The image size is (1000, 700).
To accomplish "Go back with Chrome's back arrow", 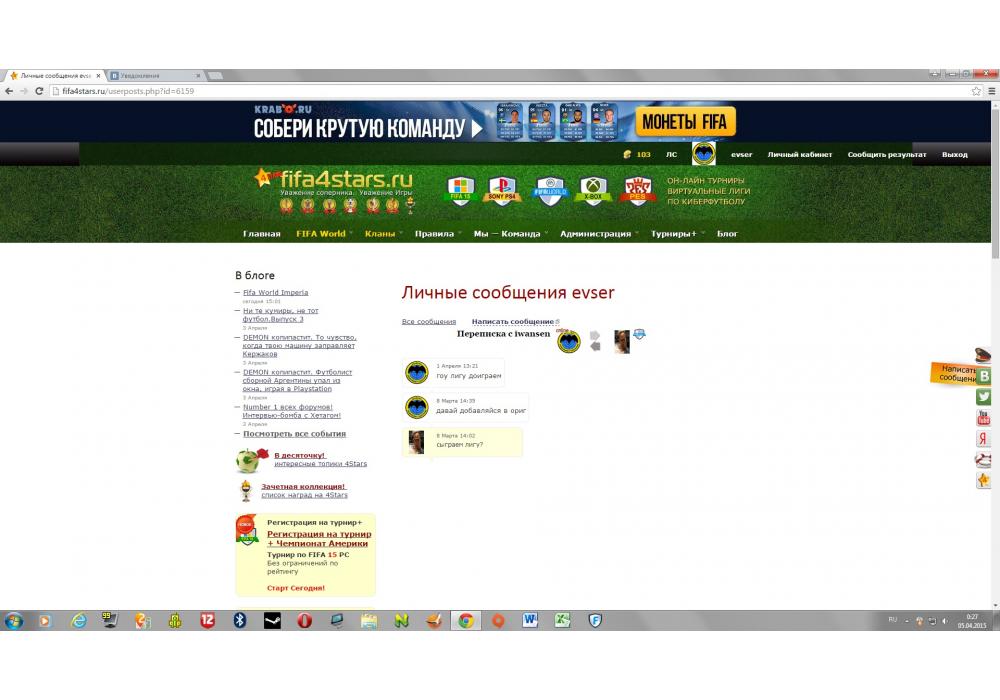I will point(9,91).
